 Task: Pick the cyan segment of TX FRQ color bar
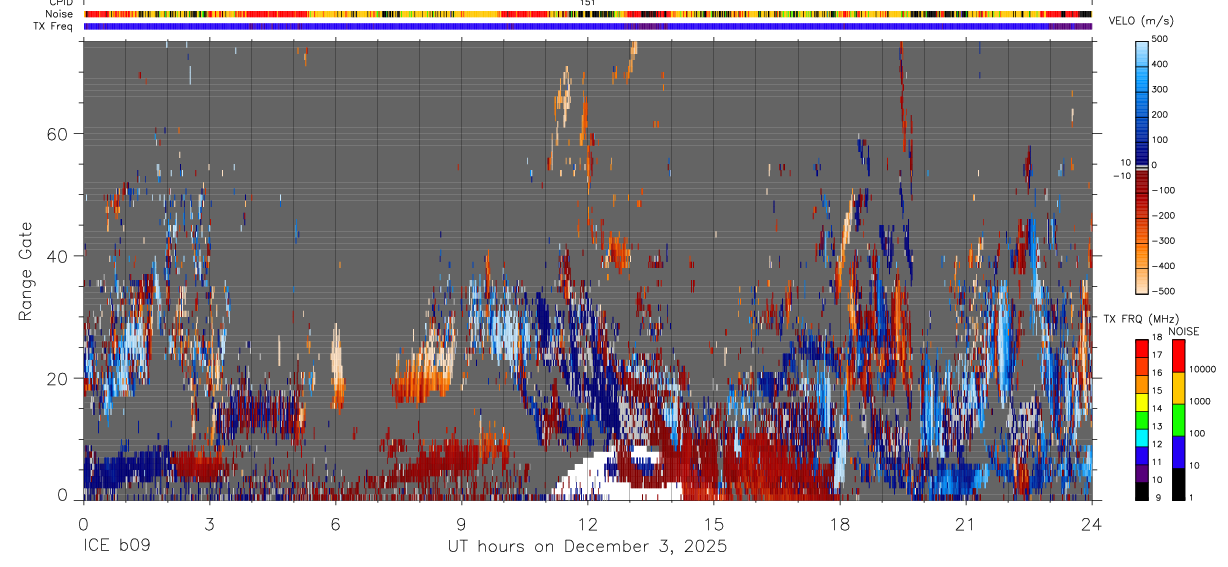pos(1141,436)
